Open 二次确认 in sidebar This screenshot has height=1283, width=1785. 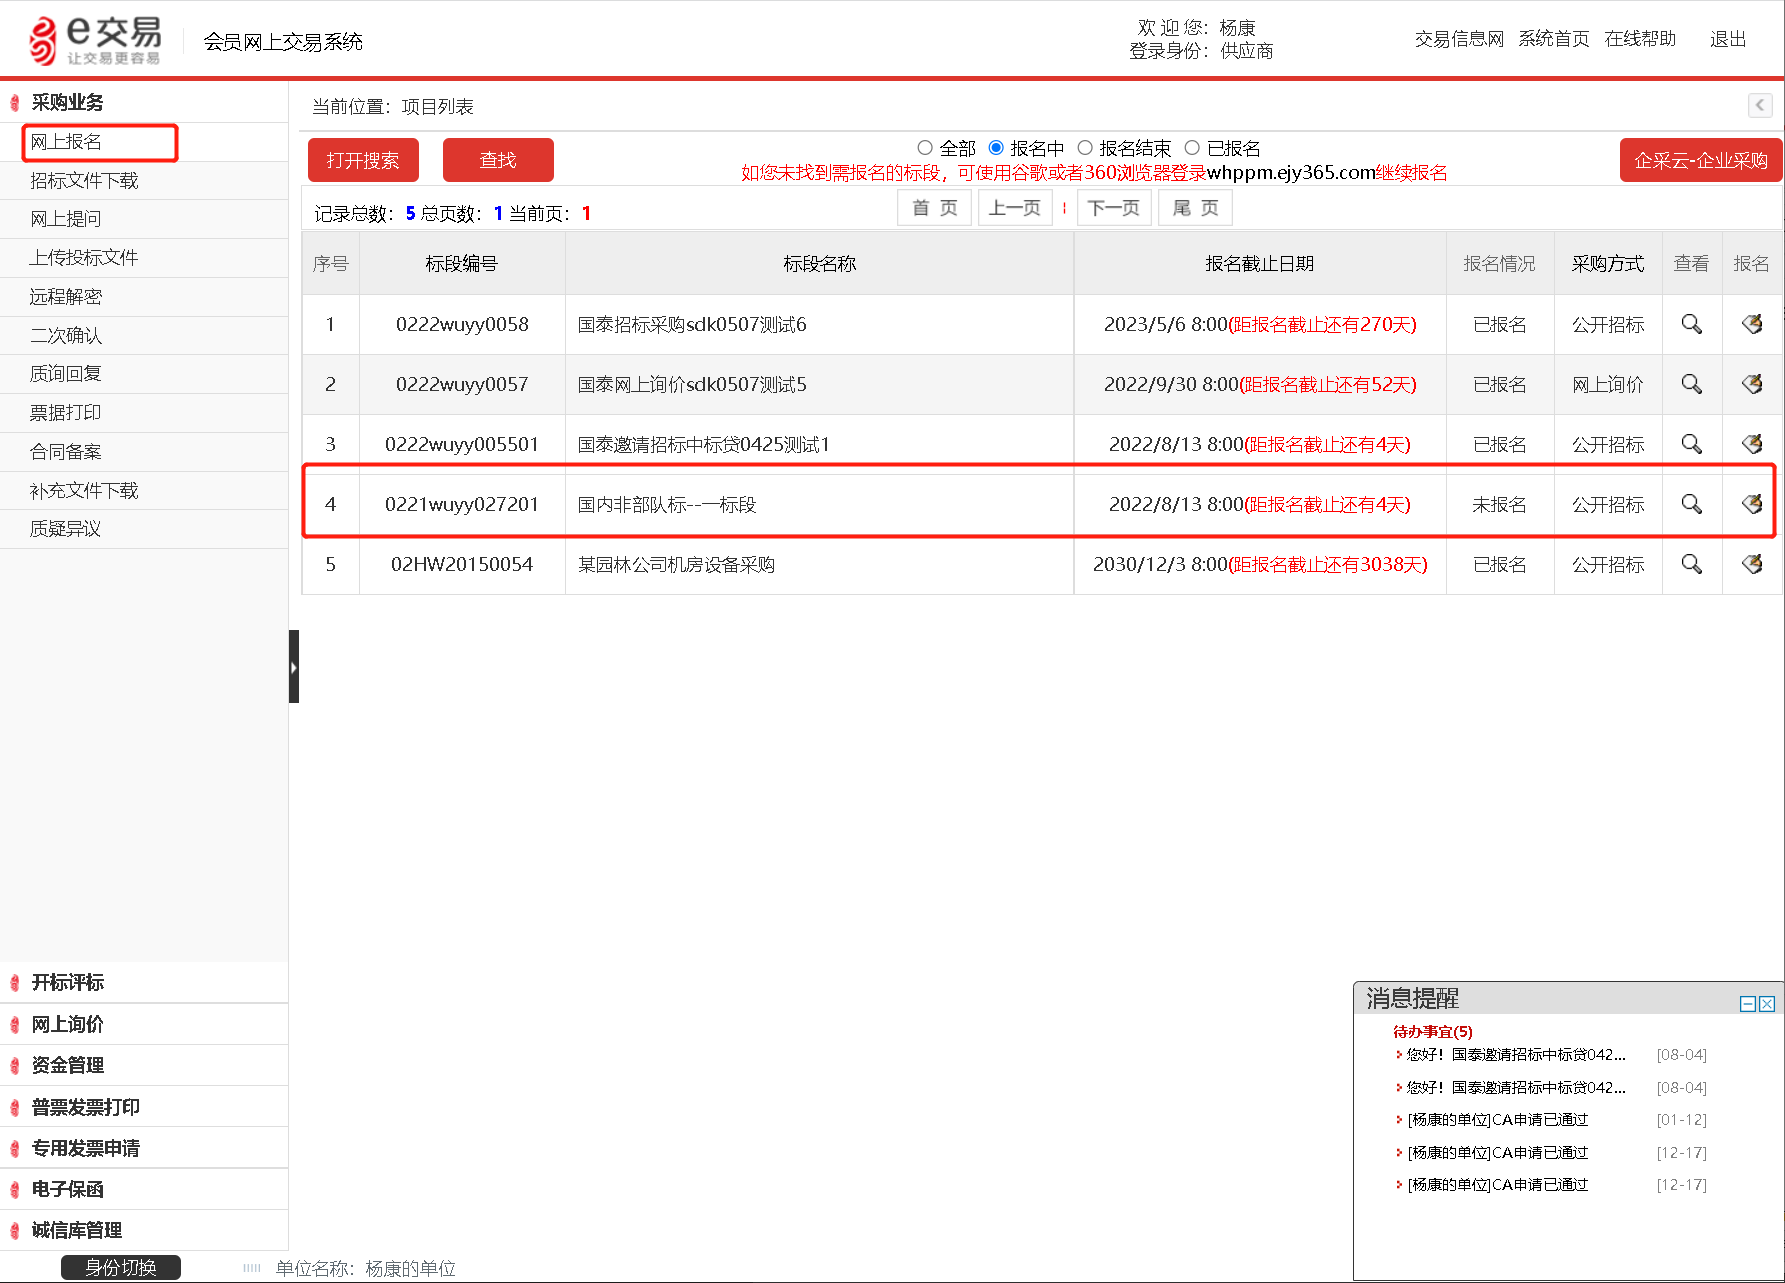(66, 336)
